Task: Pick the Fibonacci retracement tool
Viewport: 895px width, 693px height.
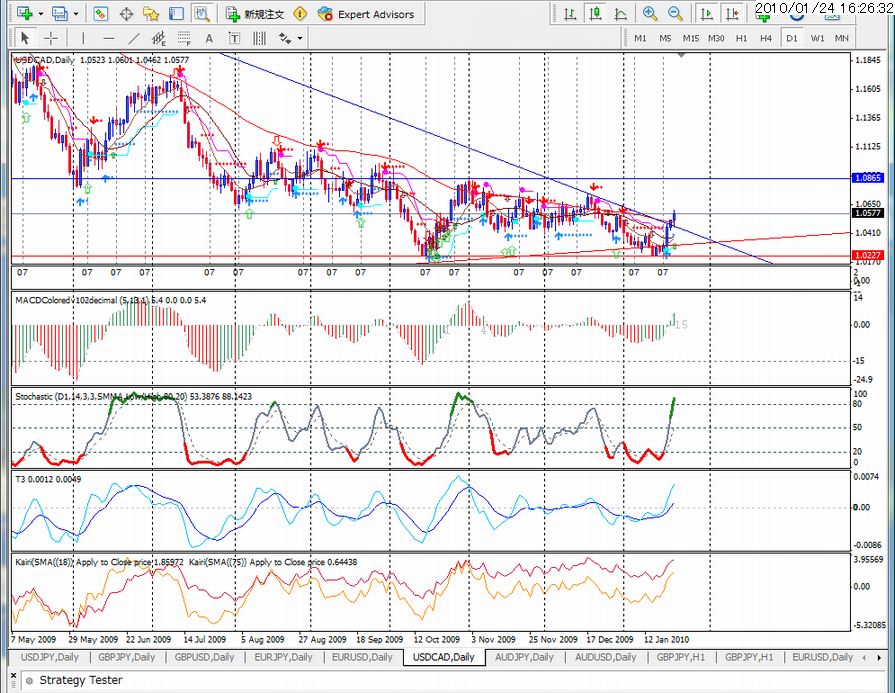Action: point(183,38)
